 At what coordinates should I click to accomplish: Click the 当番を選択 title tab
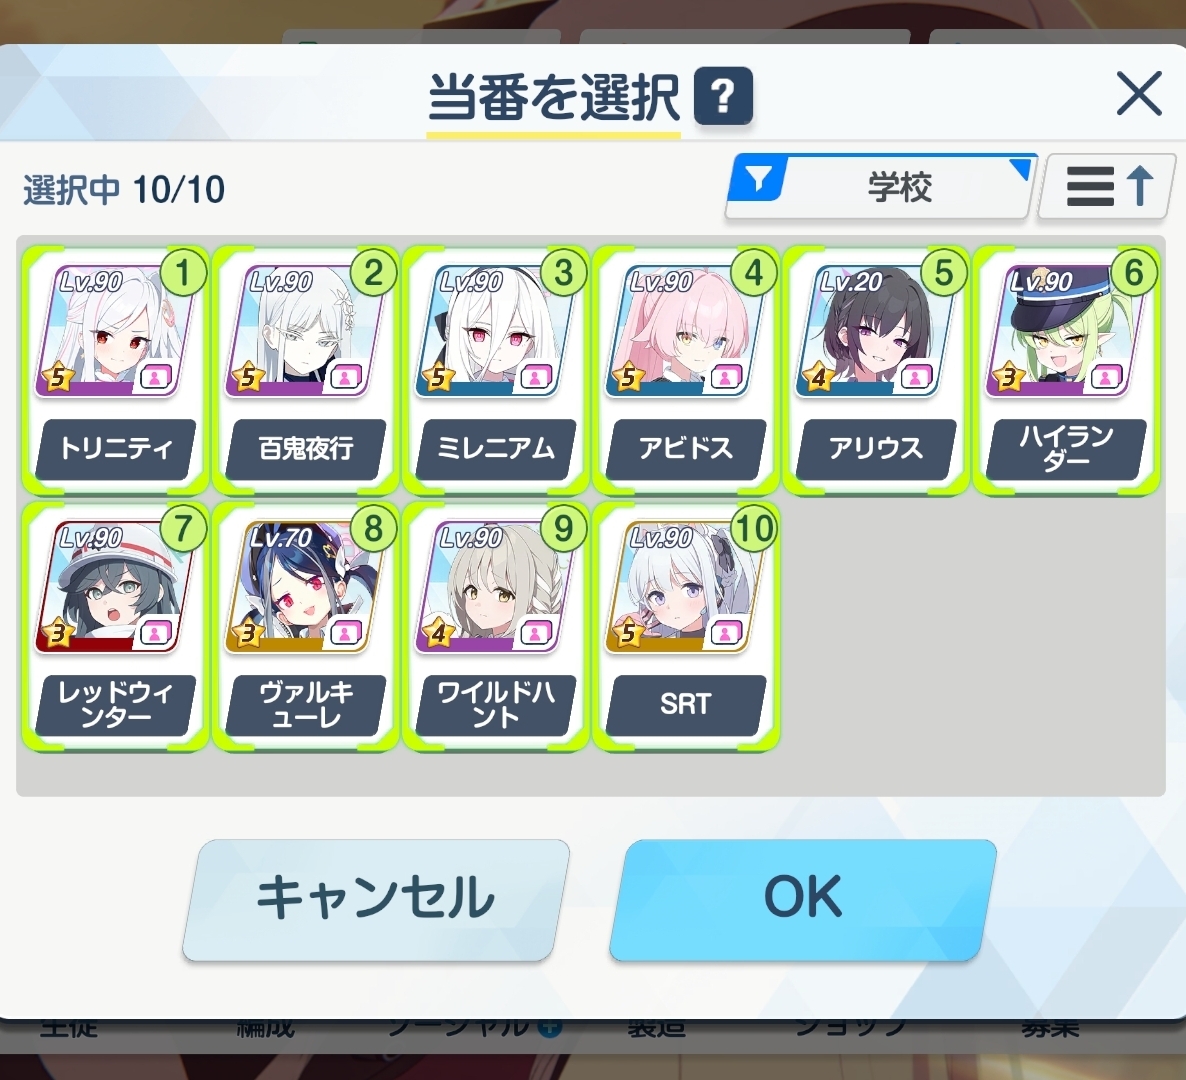[554, 99]
